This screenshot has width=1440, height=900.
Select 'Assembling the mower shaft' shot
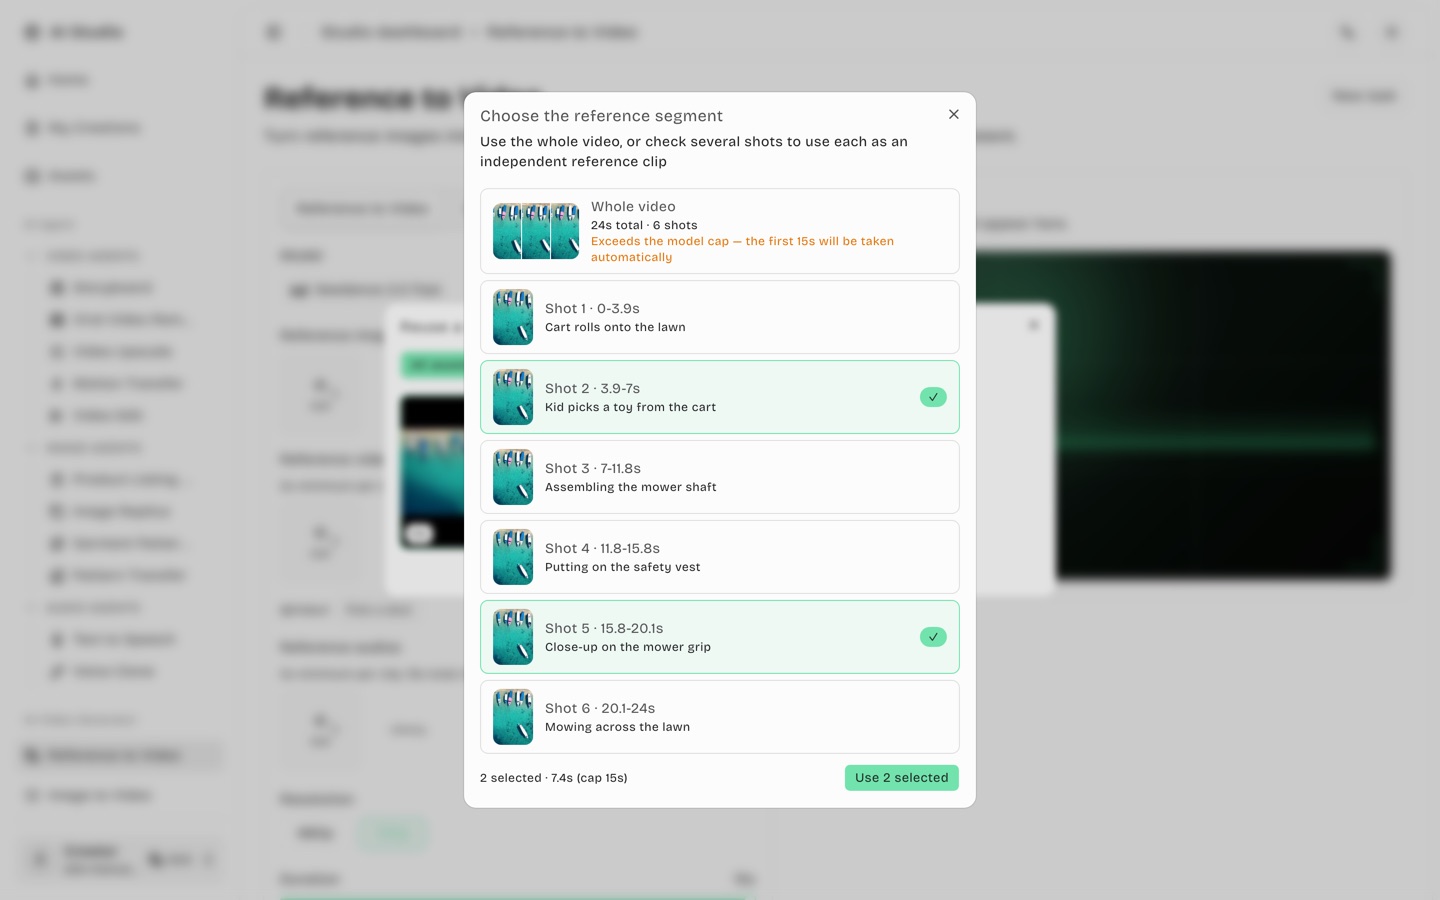tap(720, 477)
